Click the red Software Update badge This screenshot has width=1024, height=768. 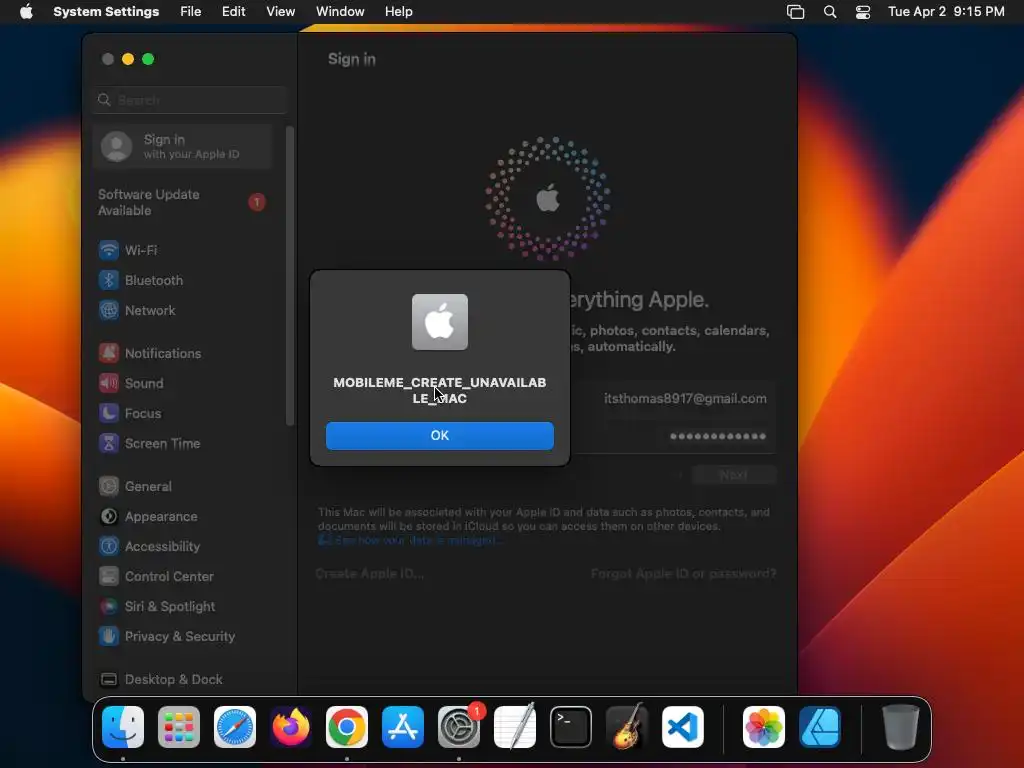[257, 202]
